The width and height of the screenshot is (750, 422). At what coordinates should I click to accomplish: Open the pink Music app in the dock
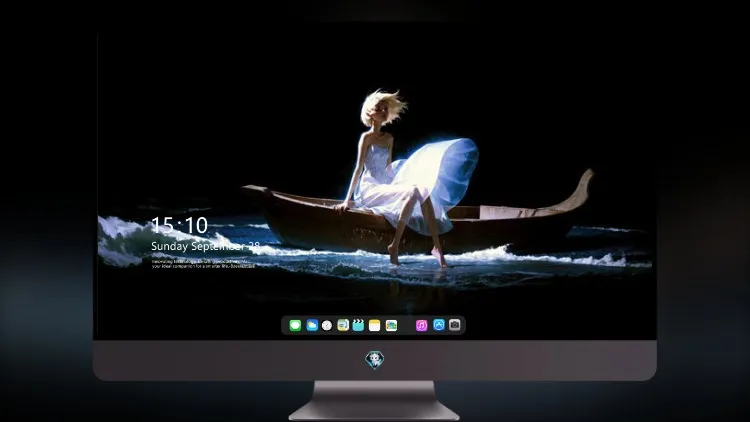point(421,325)
